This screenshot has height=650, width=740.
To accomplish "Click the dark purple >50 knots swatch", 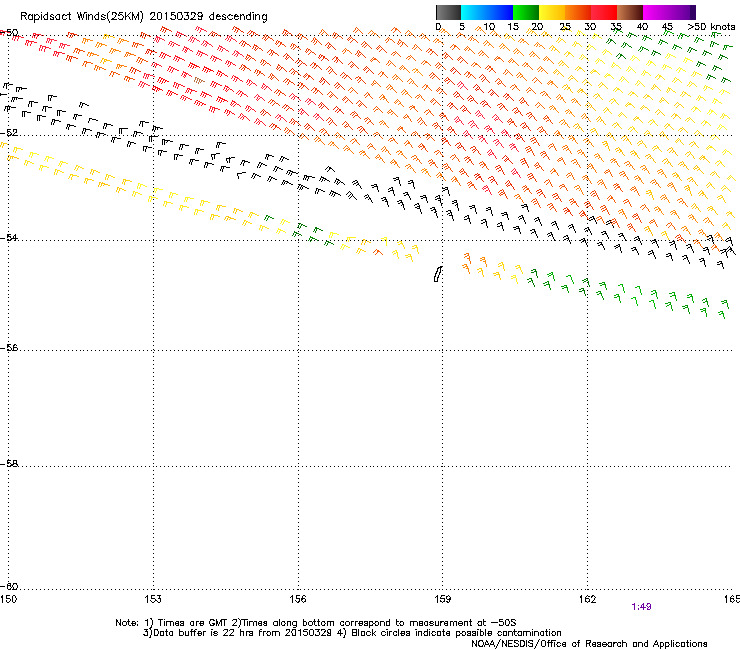I will (693, 12).
